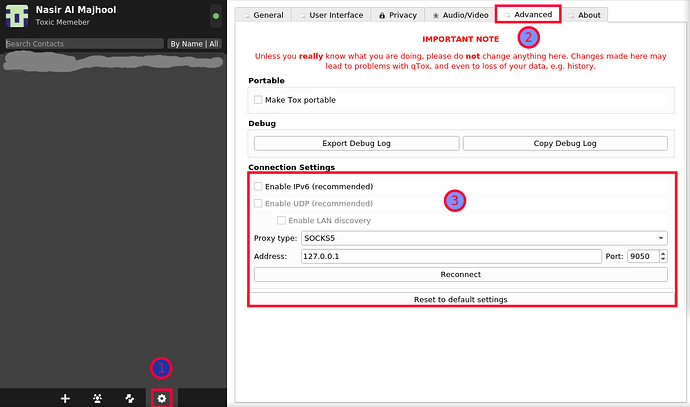Click the green online status indicator
The height and width of the screenshot is (407, 690).
(215, 16)
